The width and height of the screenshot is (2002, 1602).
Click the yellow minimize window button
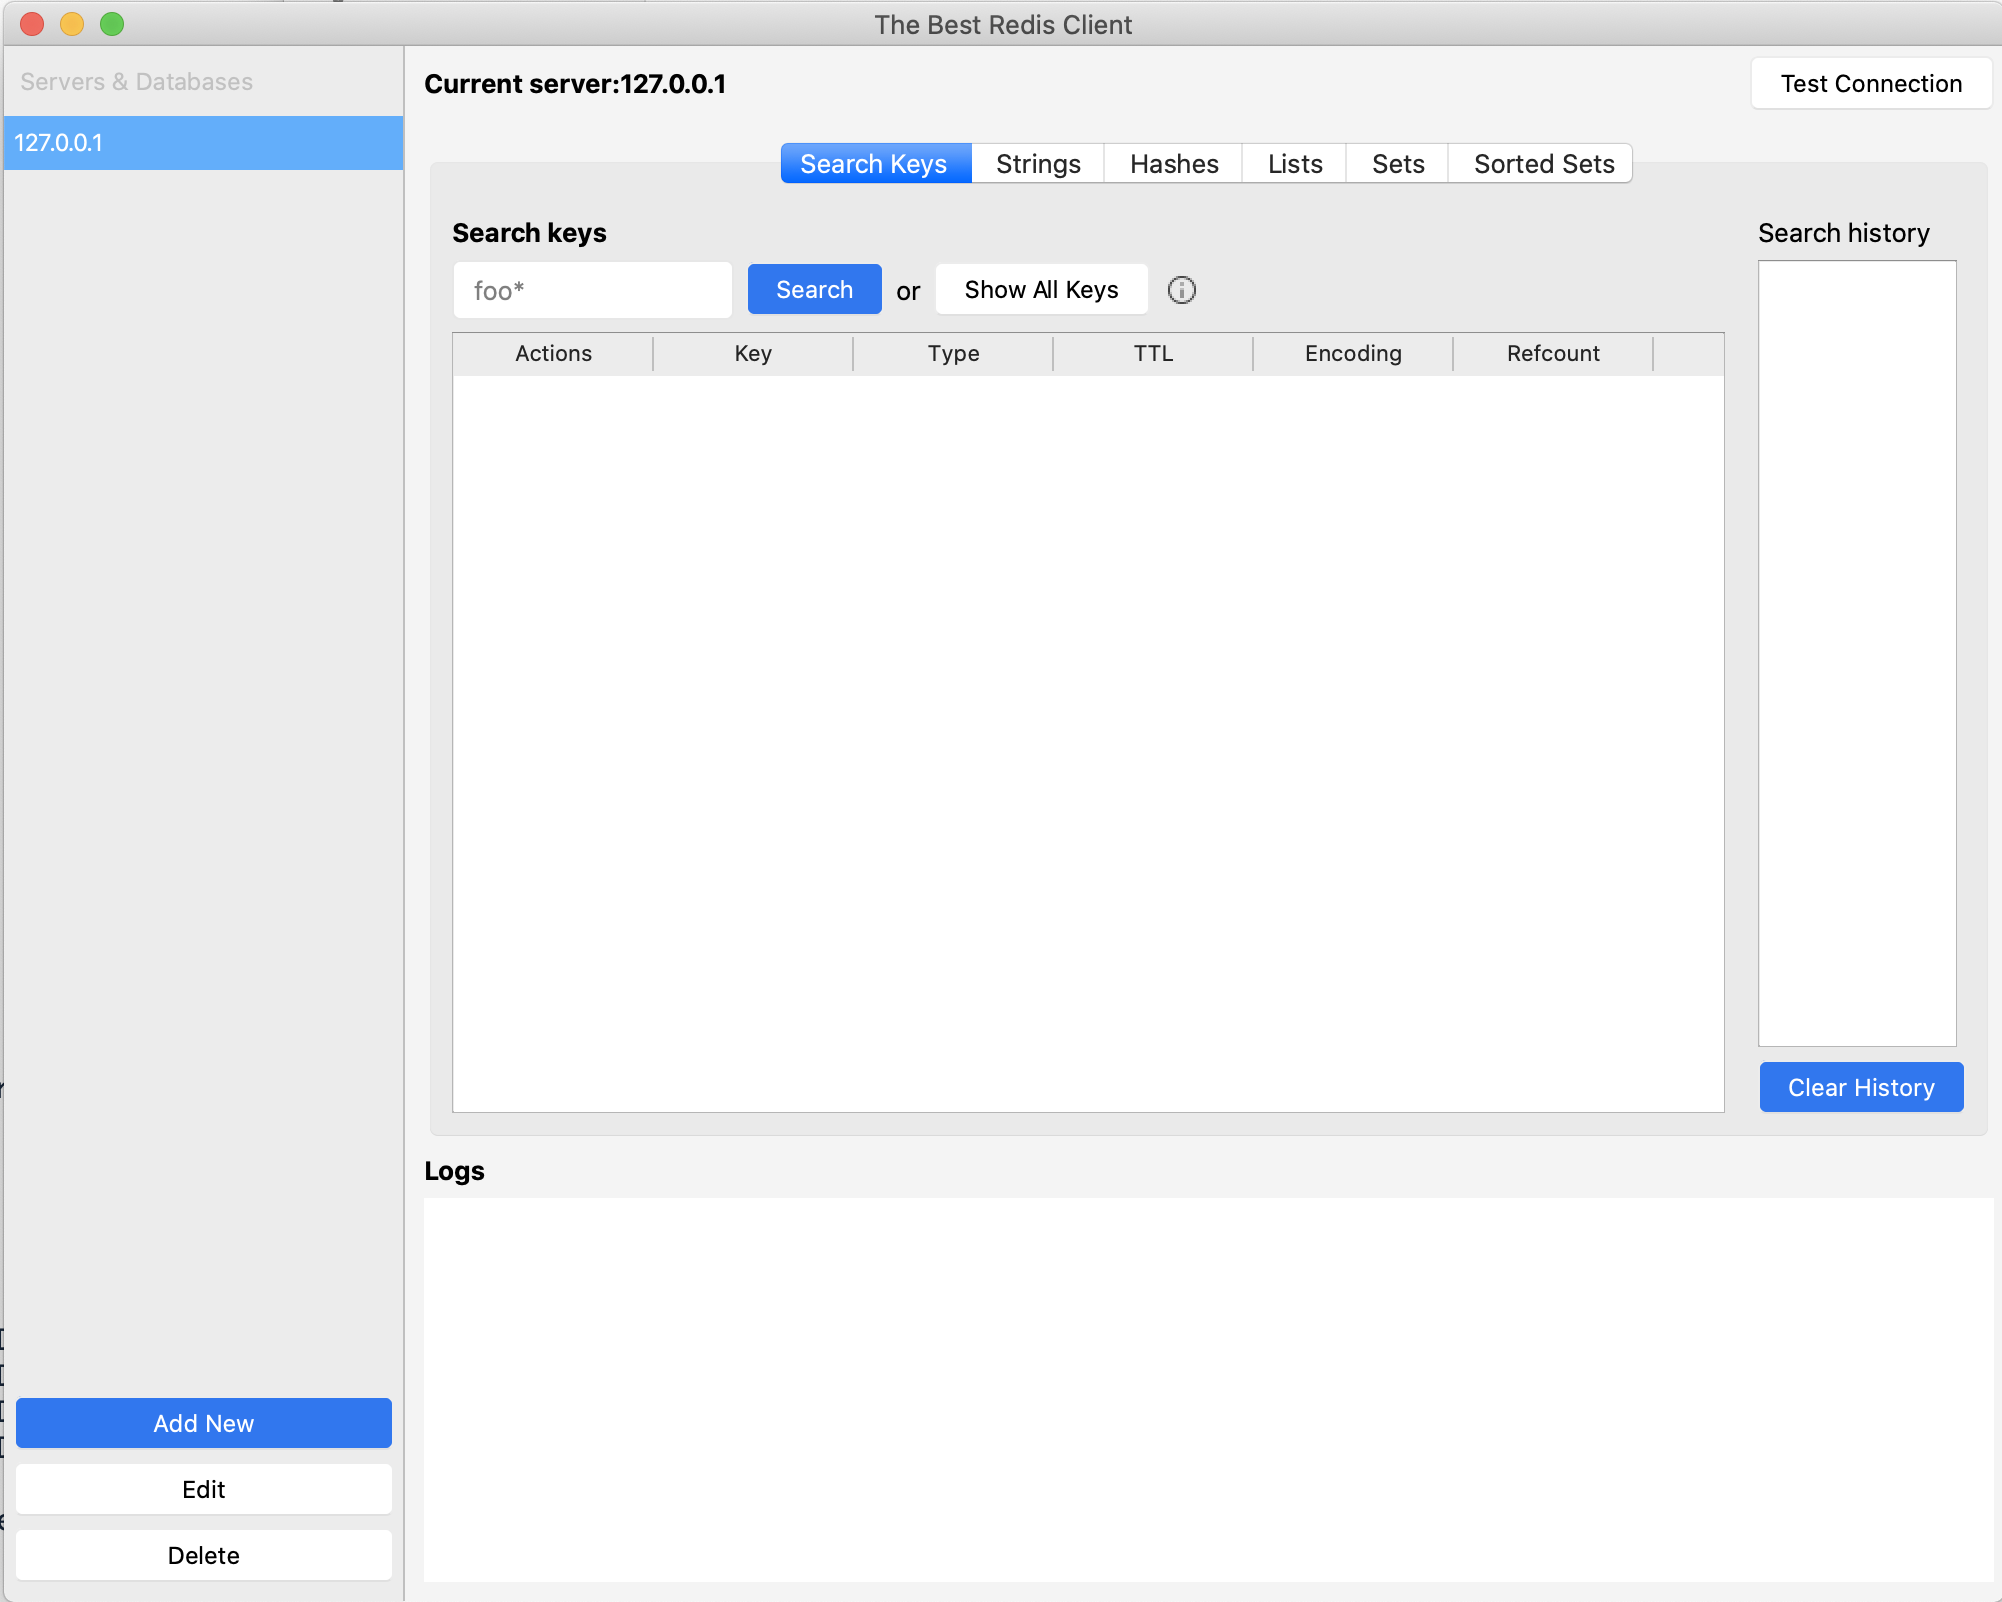point(72,24)
